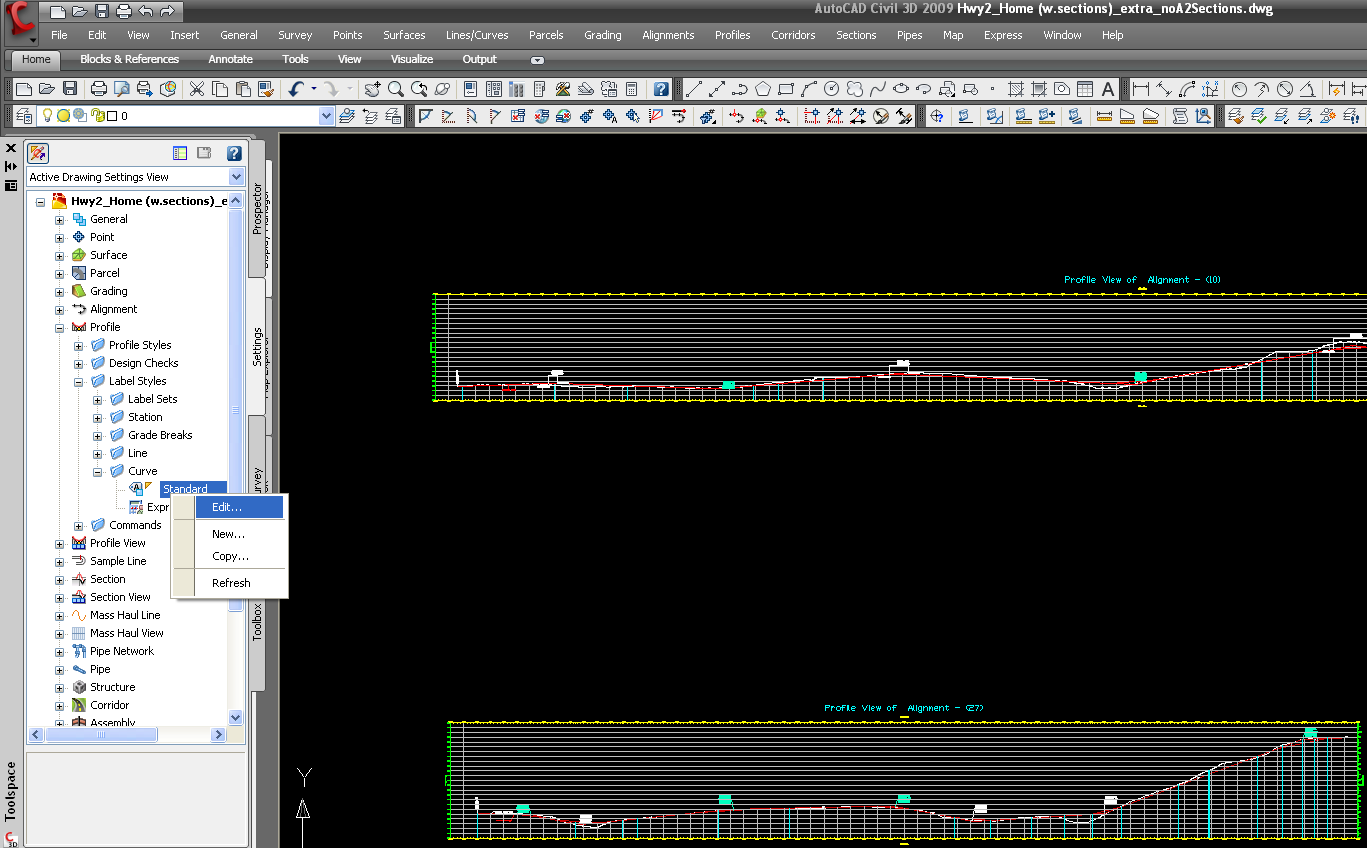
Task: Select the Table draw tool
Action: coord(1085,89)
